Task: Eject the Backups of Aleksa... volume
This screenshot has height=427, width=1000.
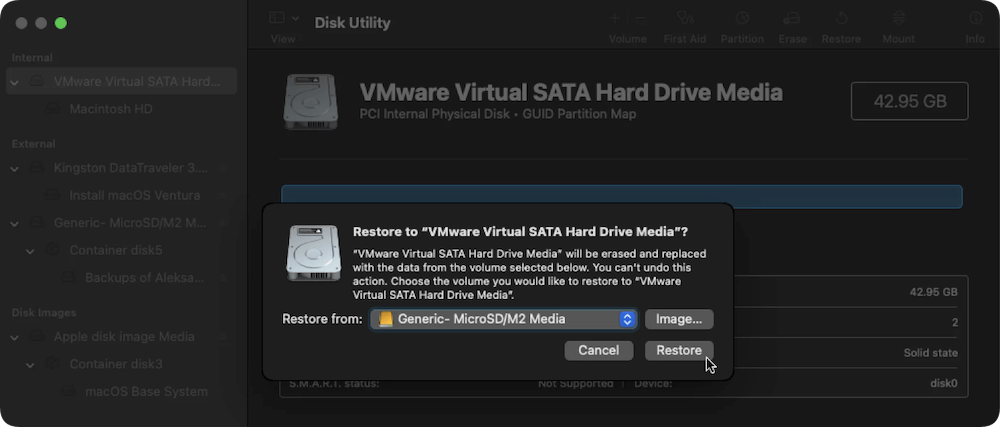Action: click(224, 278)
